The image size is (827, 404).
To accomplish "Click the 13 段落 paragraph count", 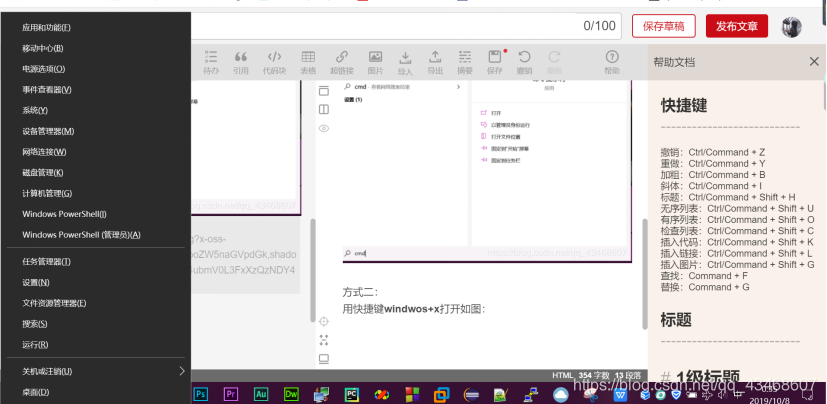I will tap(628, 376).
